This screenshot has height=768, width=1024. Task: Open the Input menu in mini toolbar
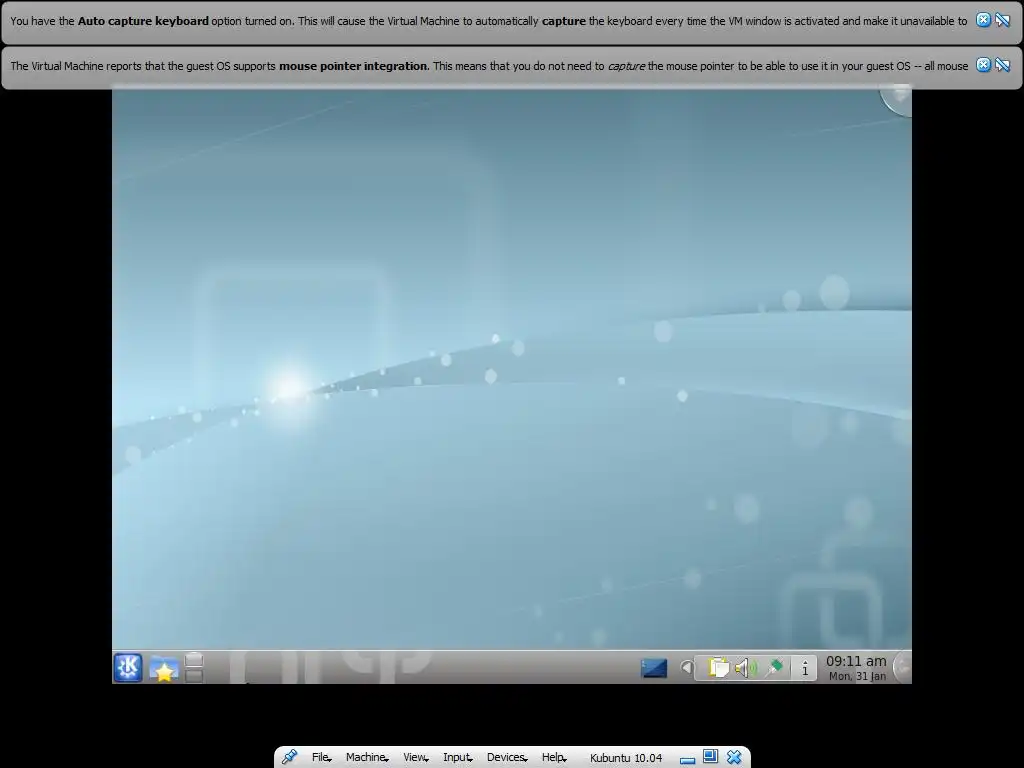[456, 757]
